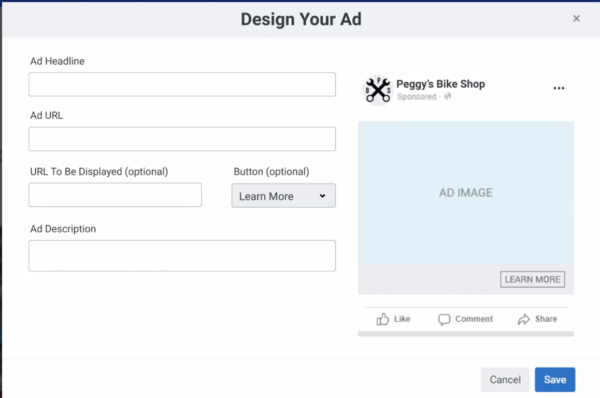Select the URL To Be Displayed field
Viewport: 600px width, 398px height.
[115, 195]
